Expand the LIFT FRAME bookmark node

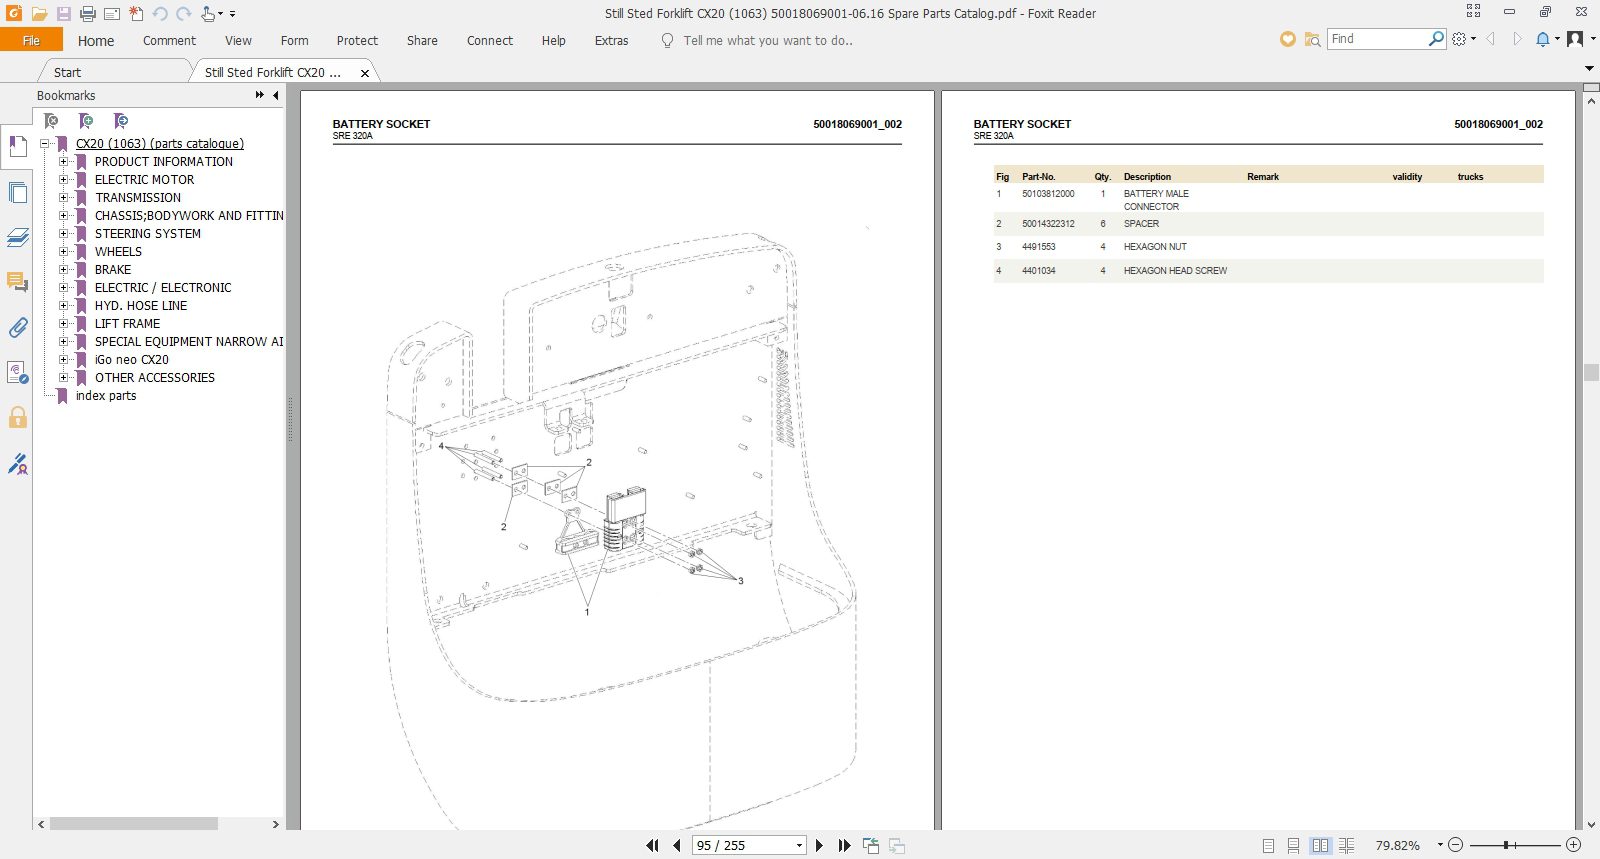coord(63,324)
